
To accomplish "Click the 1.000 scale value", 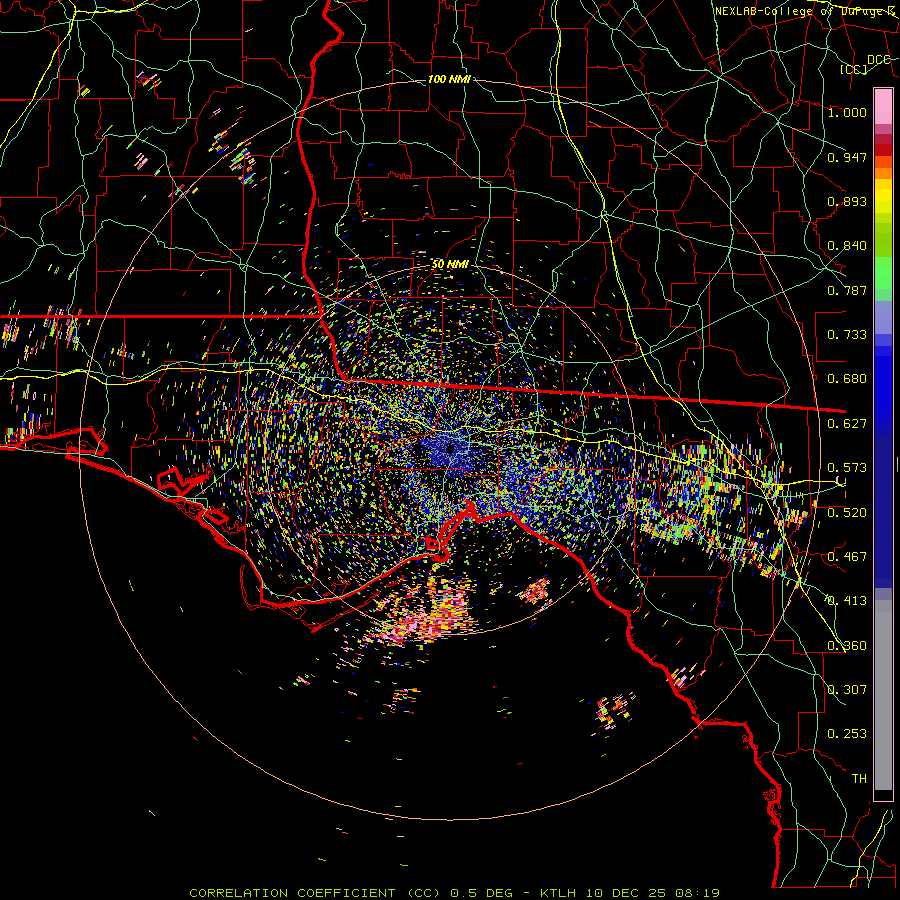I will point(847,112).
